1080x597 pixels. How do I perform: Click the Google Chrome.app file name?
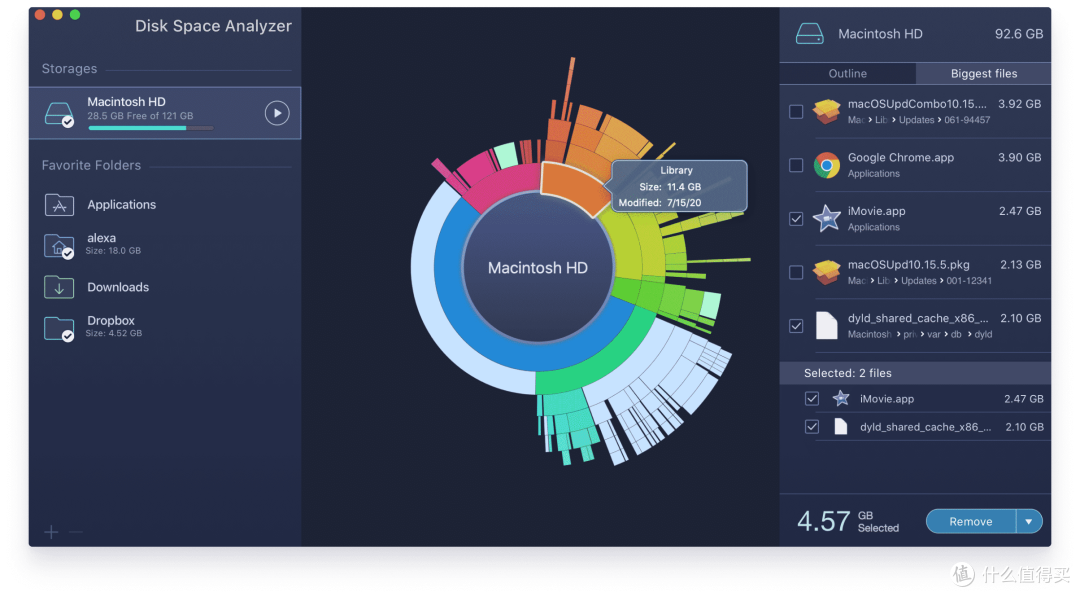click(x=901, y=158)
